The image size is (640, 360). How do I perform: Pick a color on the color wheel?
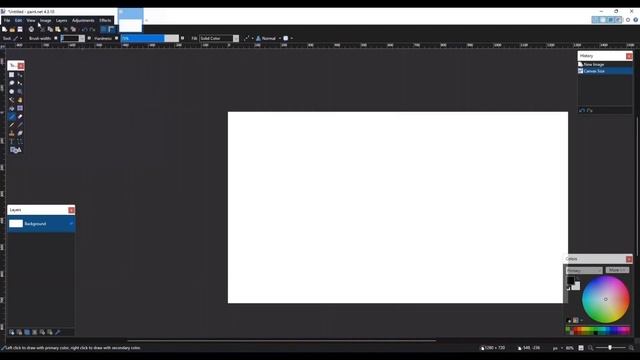pos(606,299)
